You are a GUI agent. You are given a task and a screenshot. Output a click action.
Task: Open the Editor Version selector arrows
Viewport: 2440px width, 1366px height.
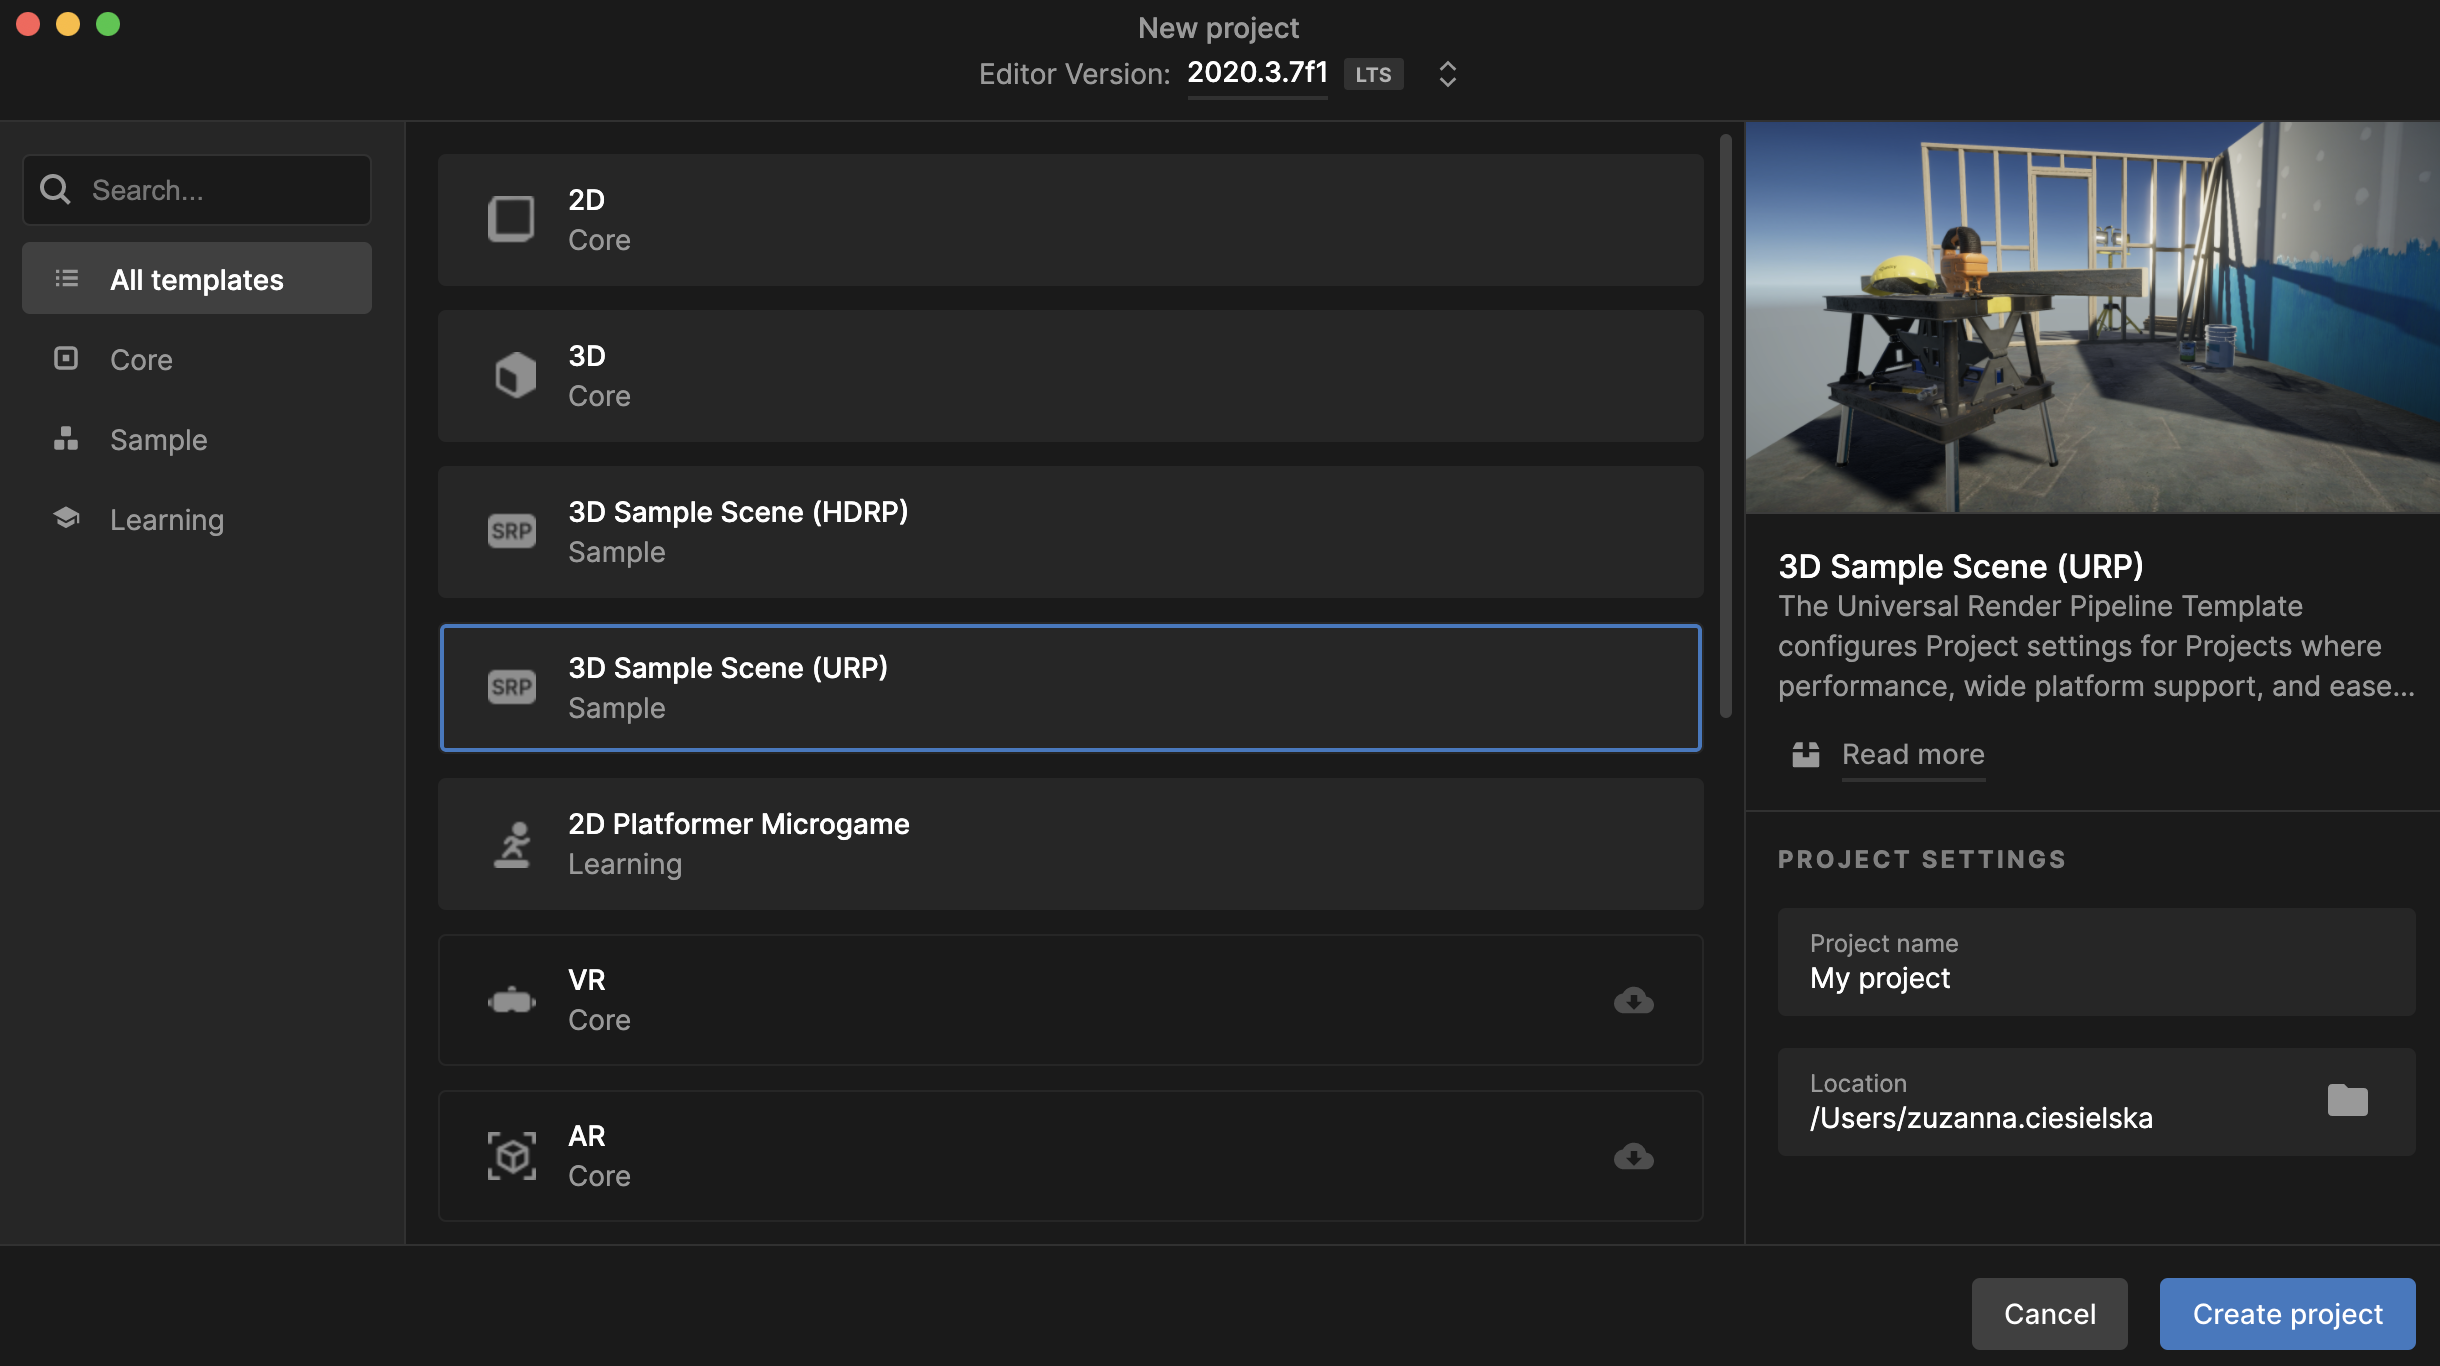click(1447, 74)
